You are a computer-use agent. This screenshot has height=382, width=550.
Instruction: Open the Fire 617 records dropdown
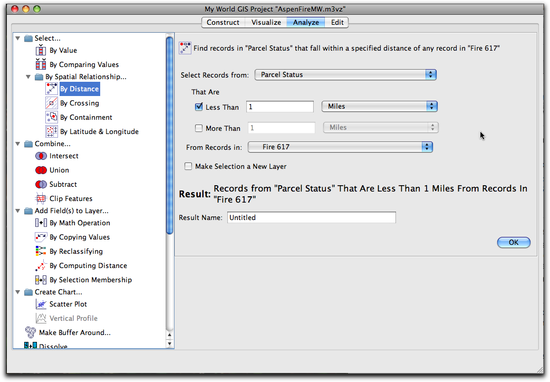coord(340,147)
